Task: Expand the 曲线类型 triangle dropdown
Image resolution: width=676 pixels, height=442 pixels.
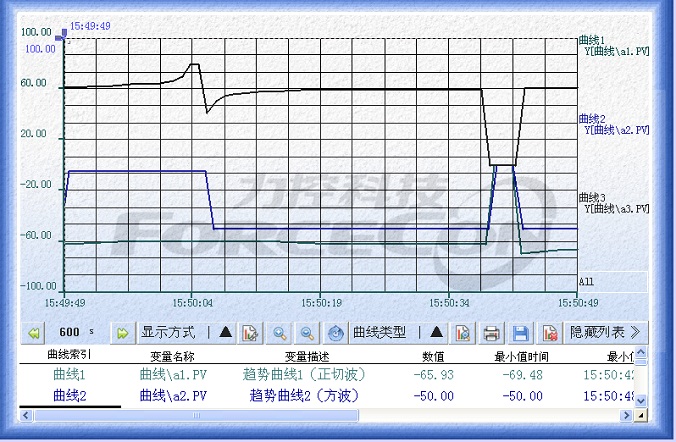Action: click(x=436, y=332)
